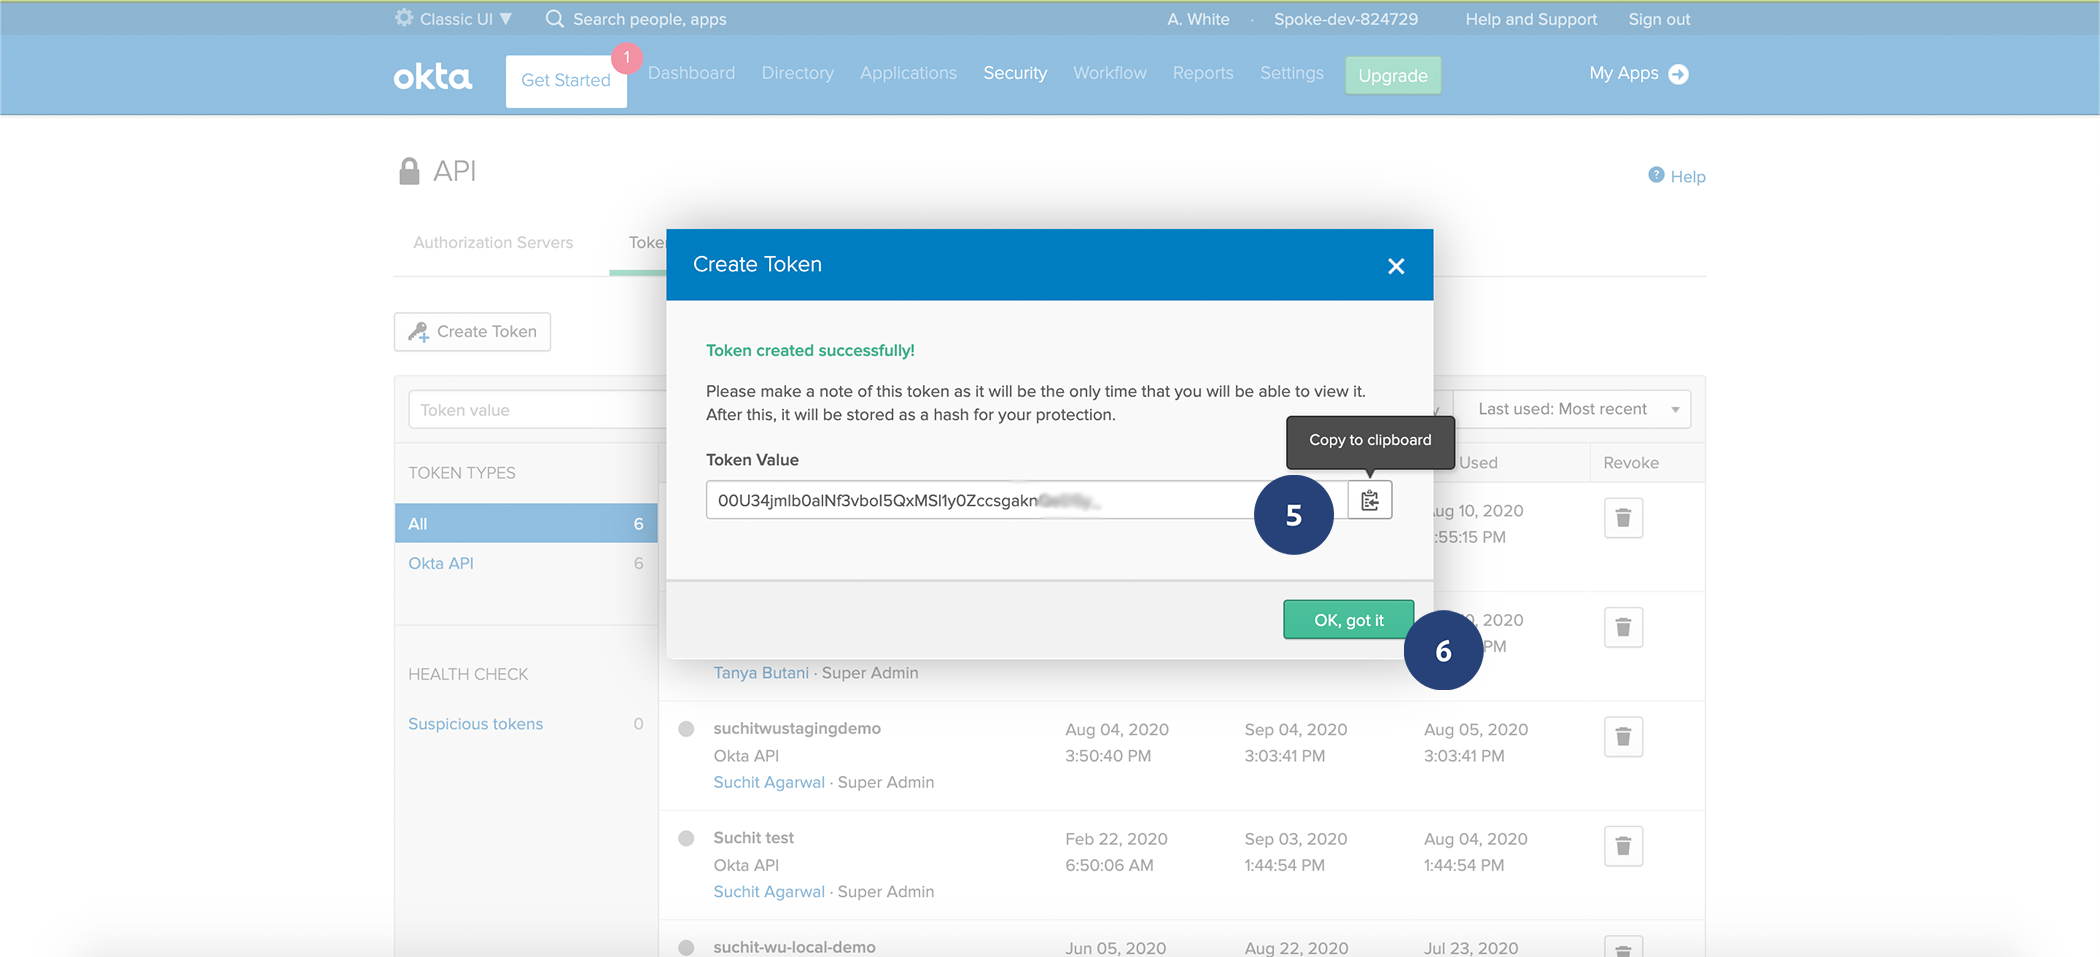Copy token value to clipboard
The height and width of the screenshot is (957, 2100).
(1369, 500)
